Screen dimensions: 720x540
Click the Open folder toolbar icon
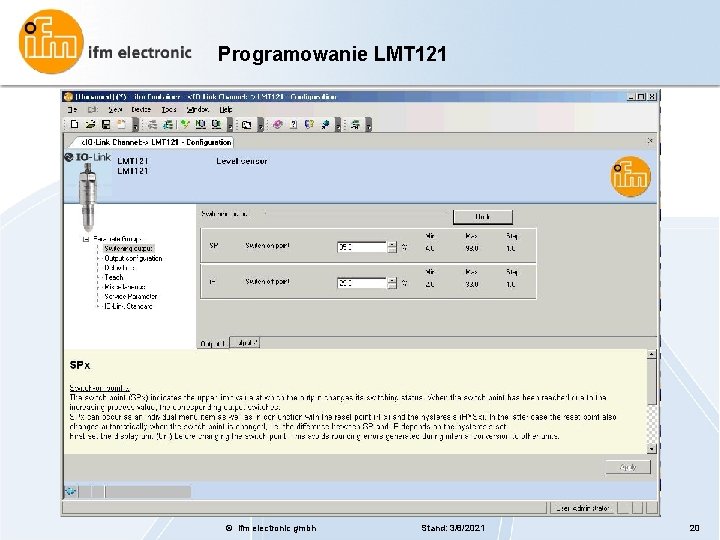pos(90,124)
